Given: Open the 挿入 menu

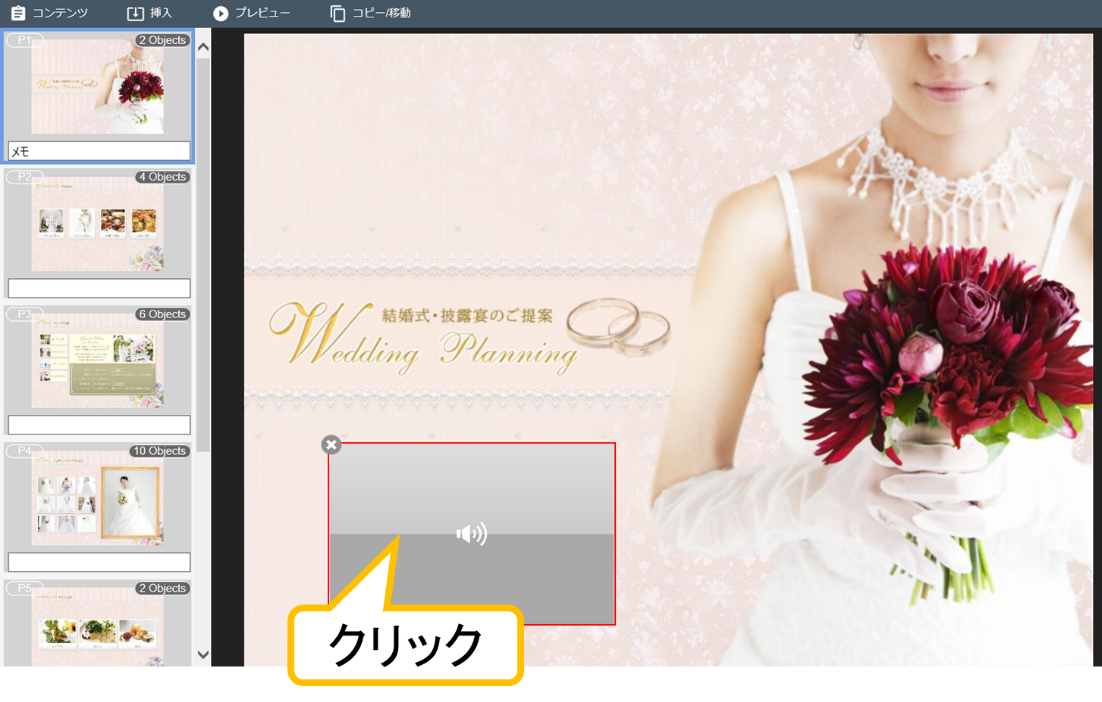Looking at the screenshot, I should [x=149, y=13].
